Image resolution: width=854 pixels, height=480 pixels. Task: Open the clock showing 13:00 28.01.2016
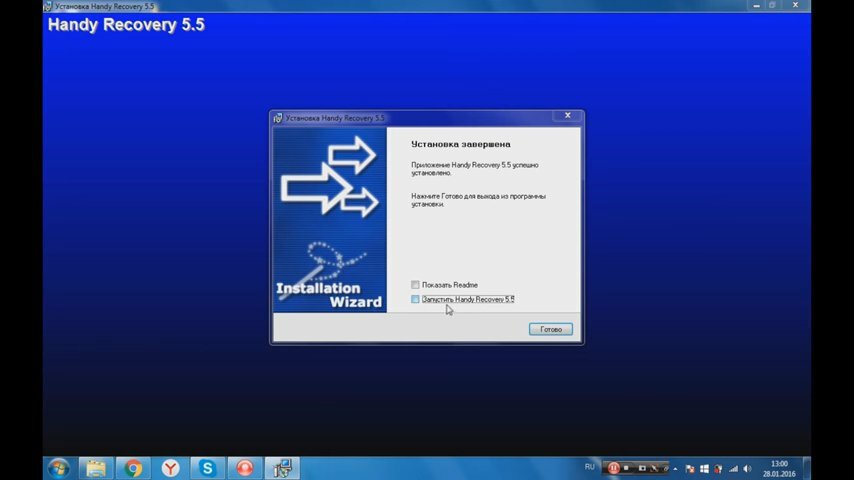(x=779, y=469)
